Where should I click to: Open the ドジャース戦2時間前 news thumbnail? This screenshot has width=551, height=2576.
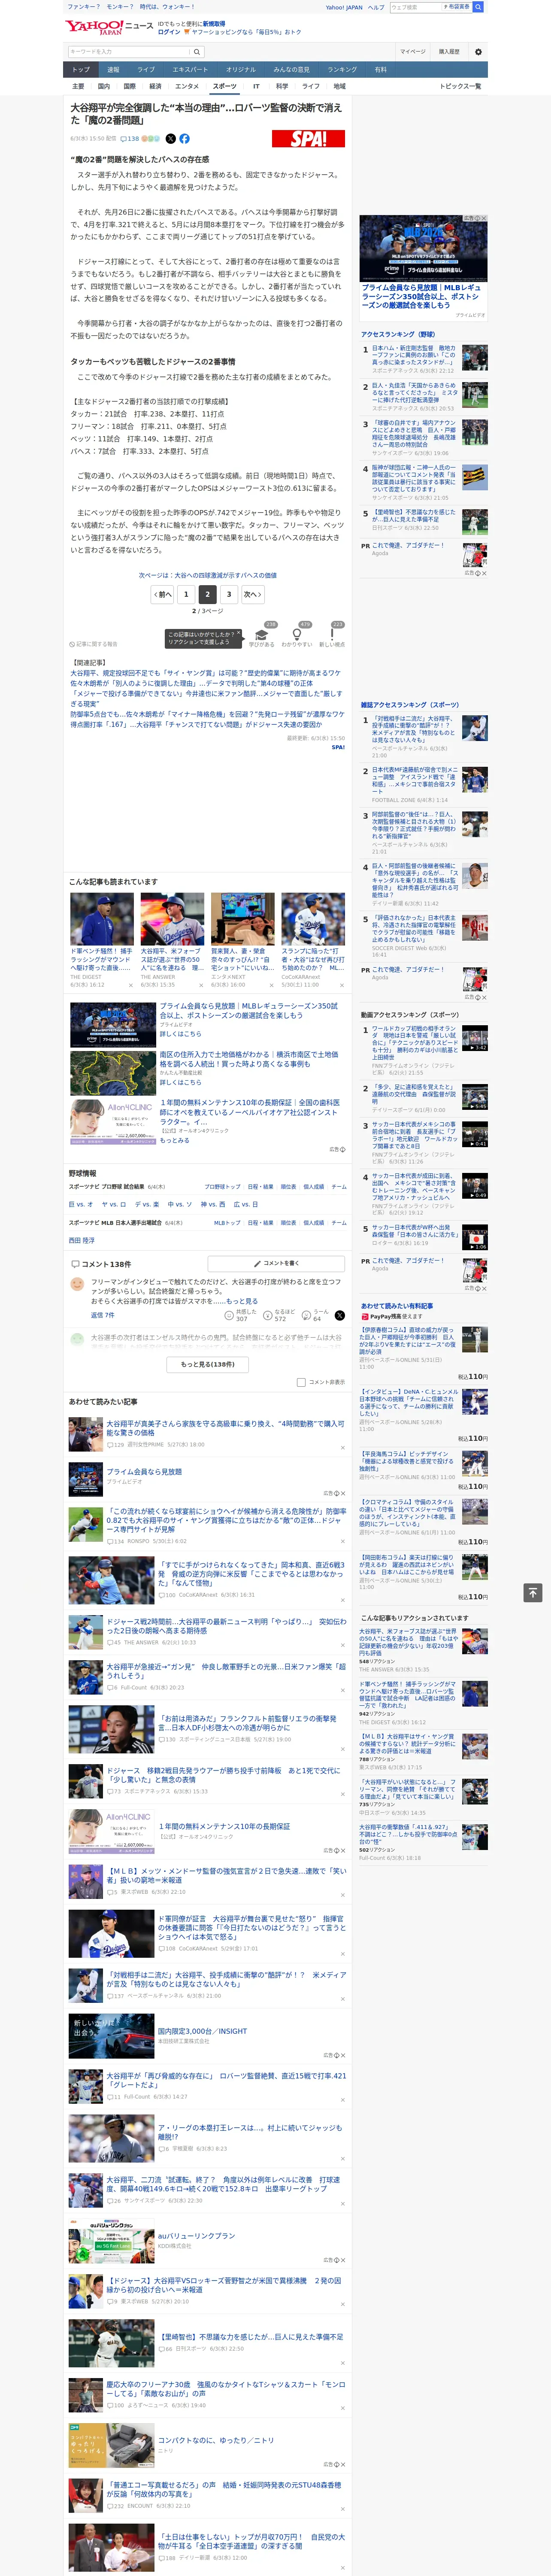tap(85, 1631)
